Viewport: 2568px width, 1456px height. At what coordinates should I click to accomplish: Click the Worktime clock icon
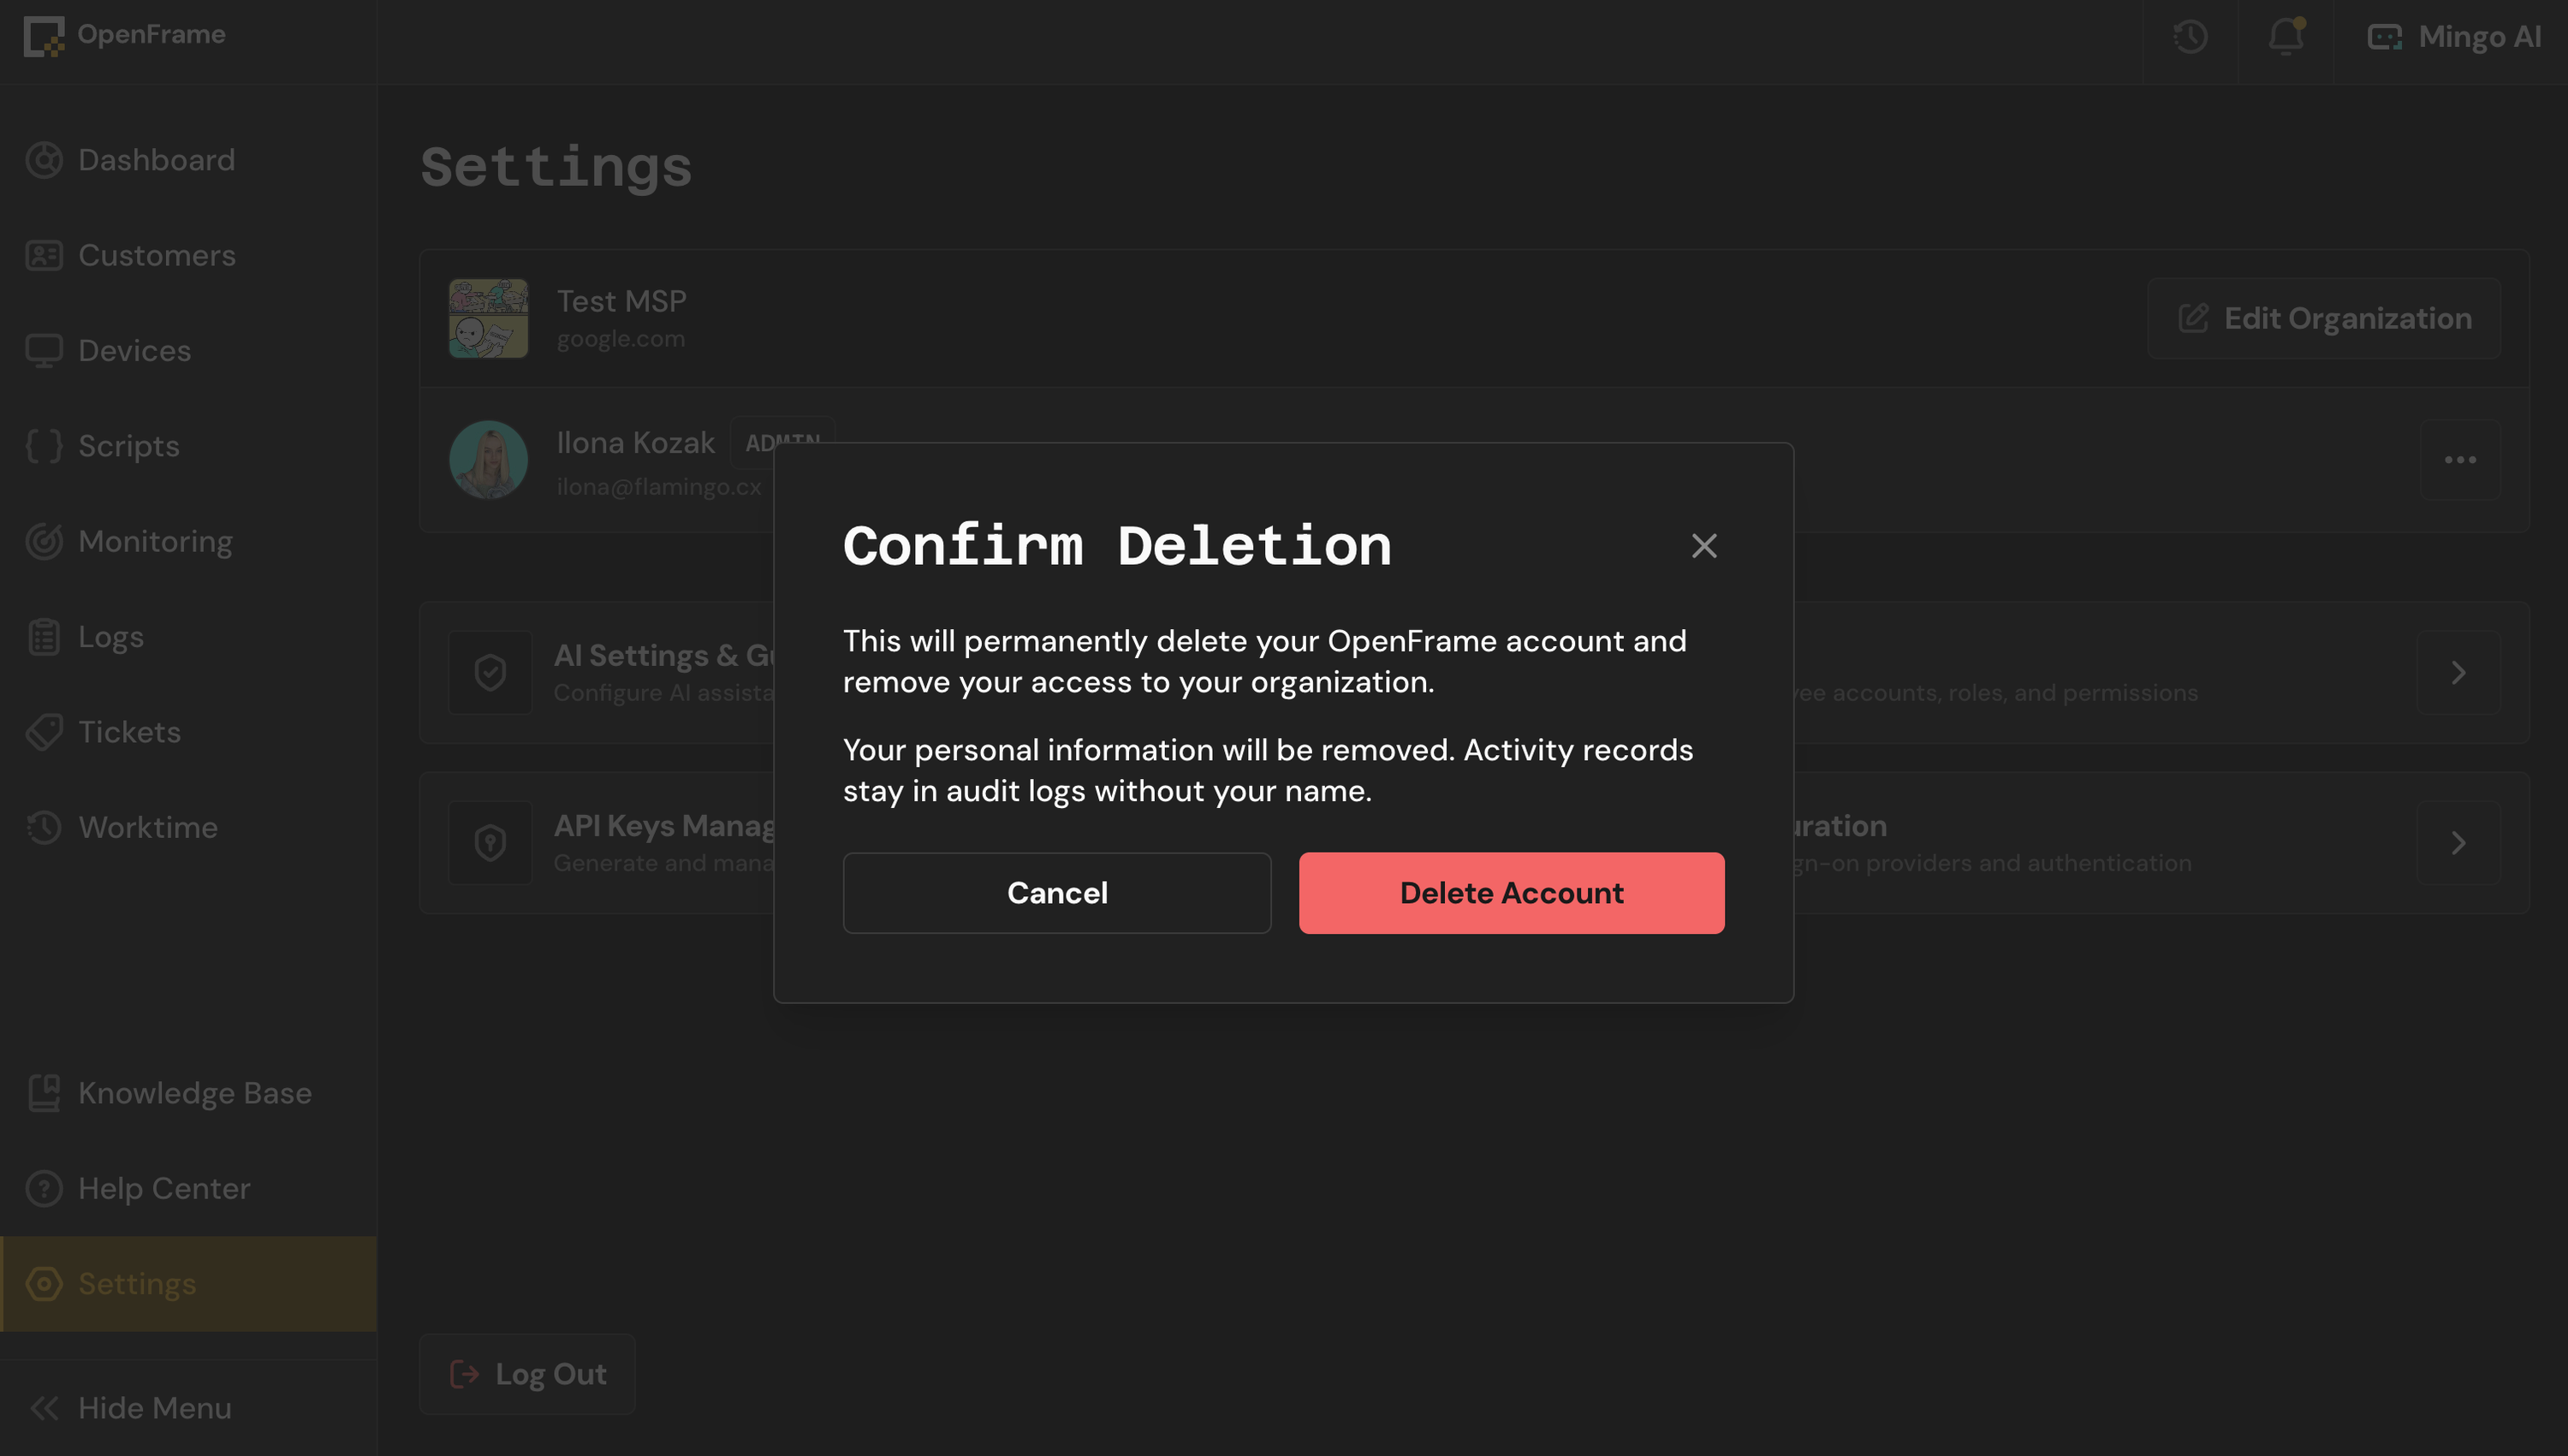(x=44, y=827)
